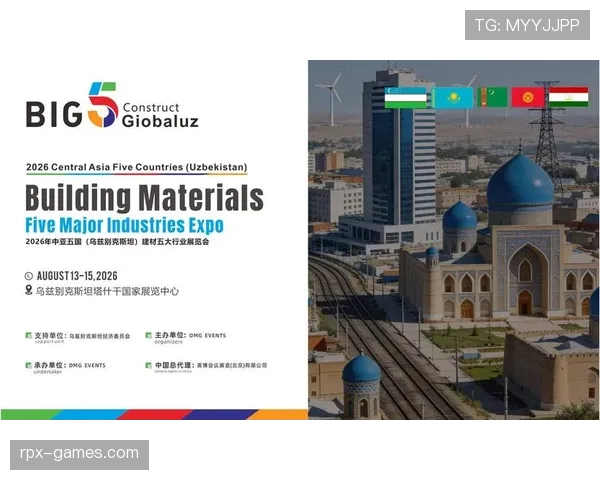Click the cityscape photo with blue domes

click(x=453, y=240)
